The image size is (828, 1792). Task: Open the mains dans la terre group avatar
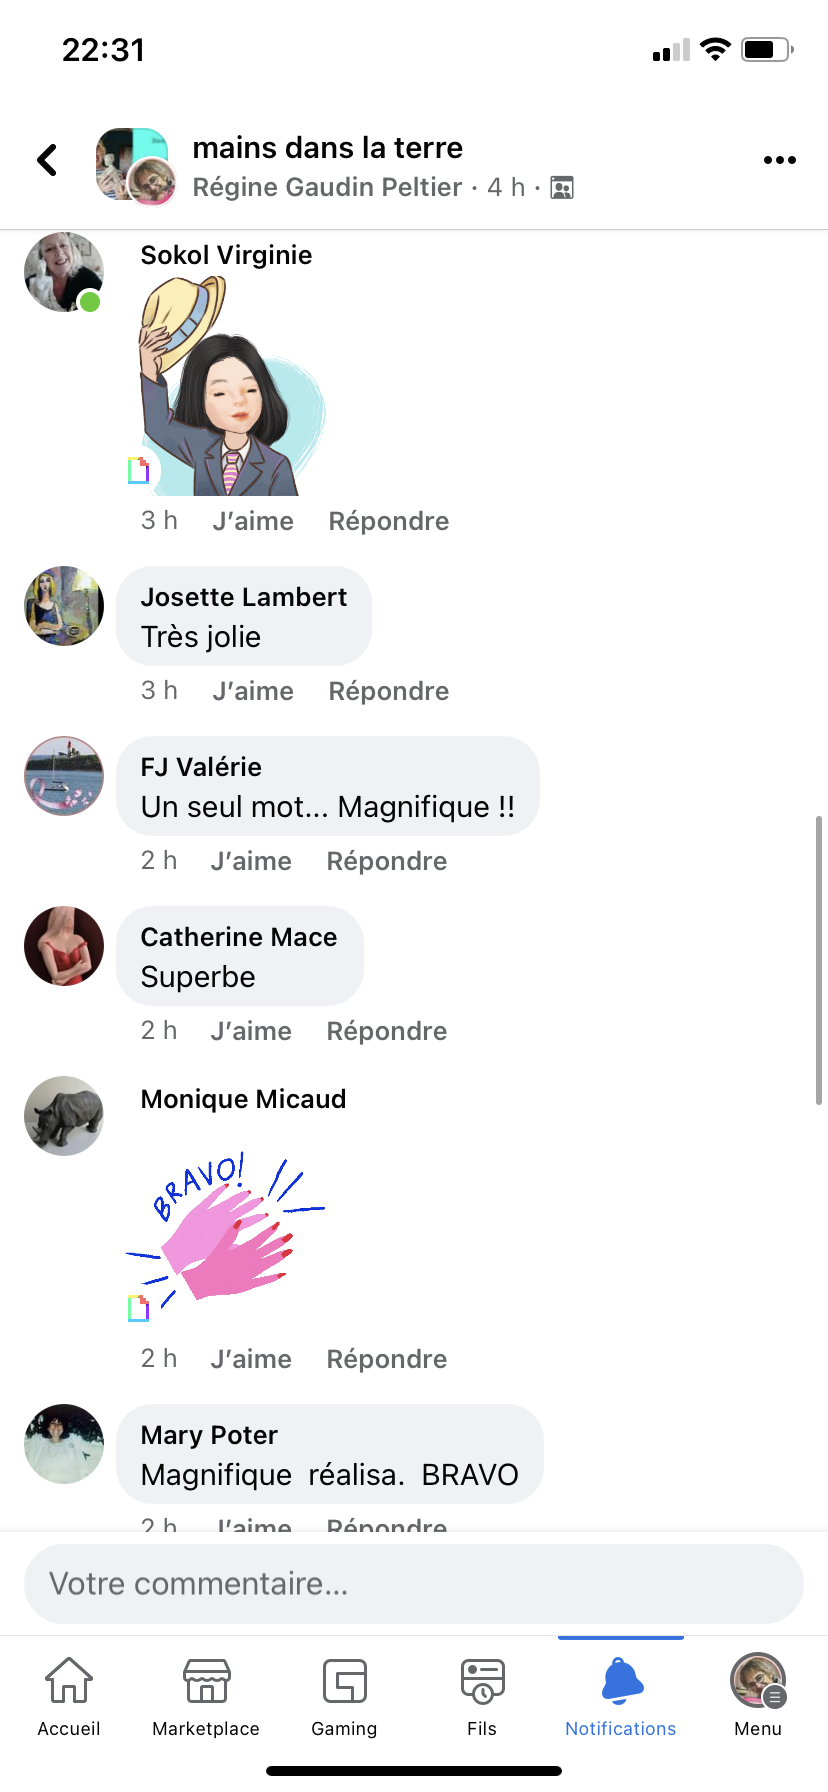[136, 165]
